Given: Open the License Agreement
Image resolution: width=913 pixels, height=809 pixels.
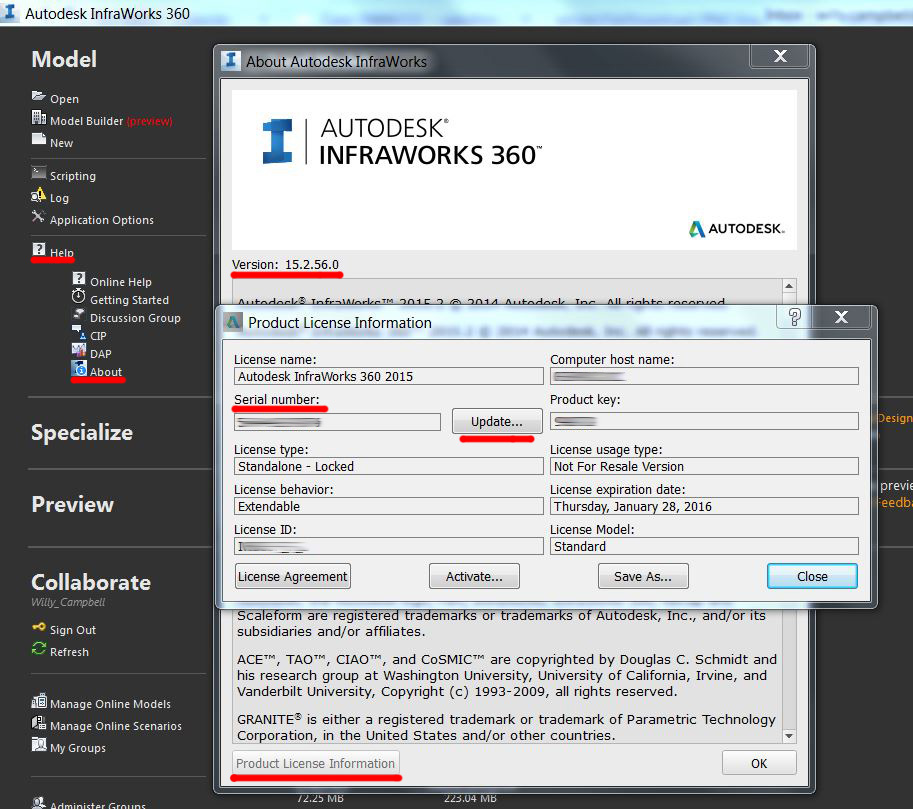Looking at the screenshot, I should point(292,576).
